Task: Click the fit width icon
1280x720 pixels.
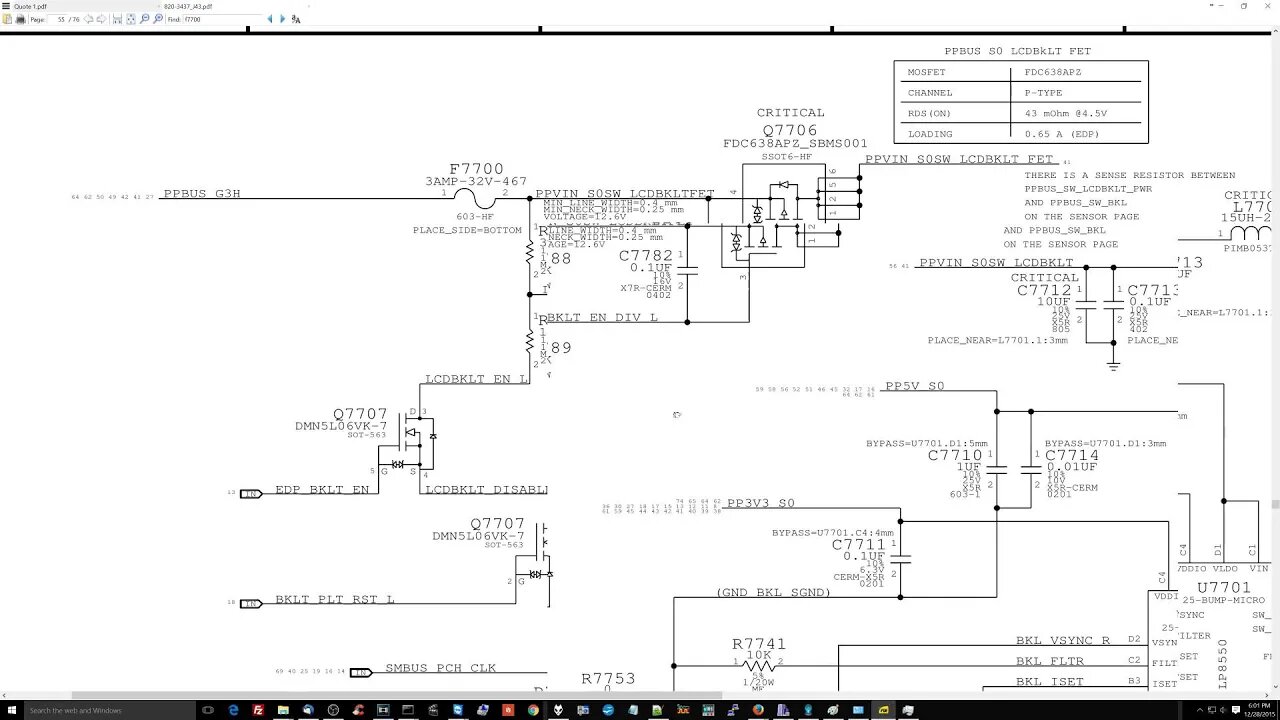Action: coord(117,19)
